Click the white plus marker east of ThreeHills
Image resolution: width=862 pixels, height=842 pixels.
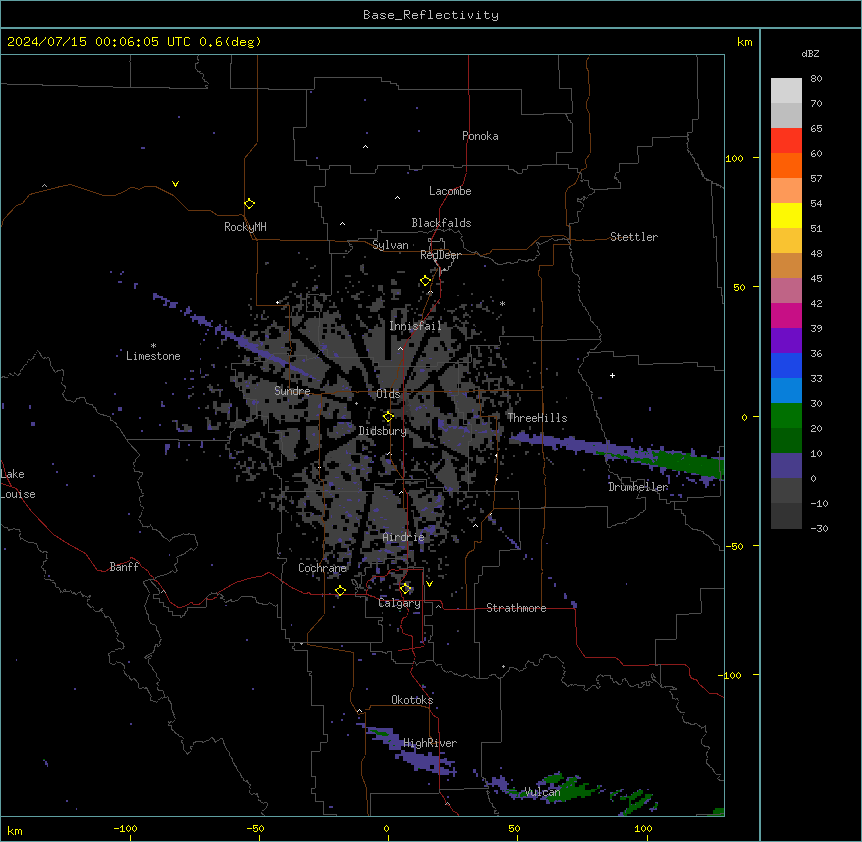coord(612,375)
